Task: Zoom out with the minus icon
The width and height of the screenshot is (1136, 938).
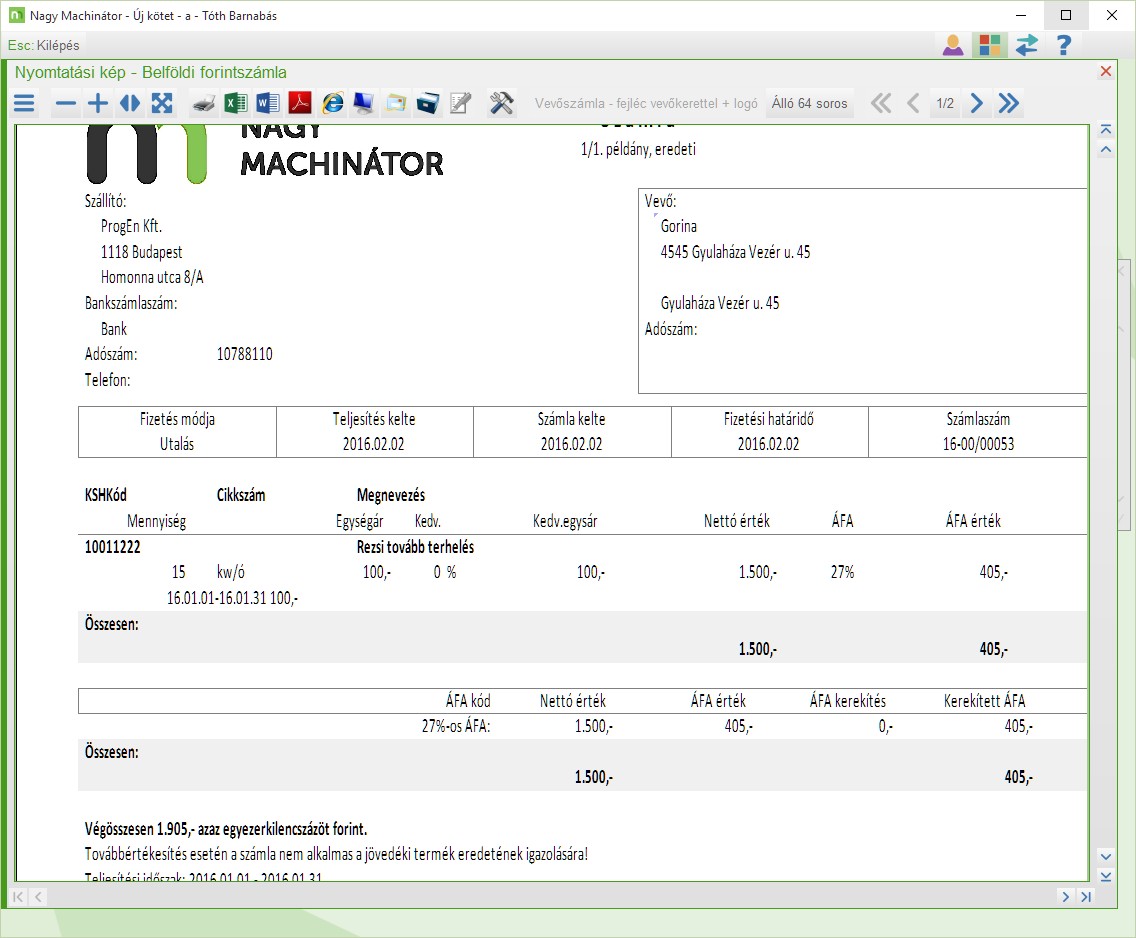Action: (66, 103)
